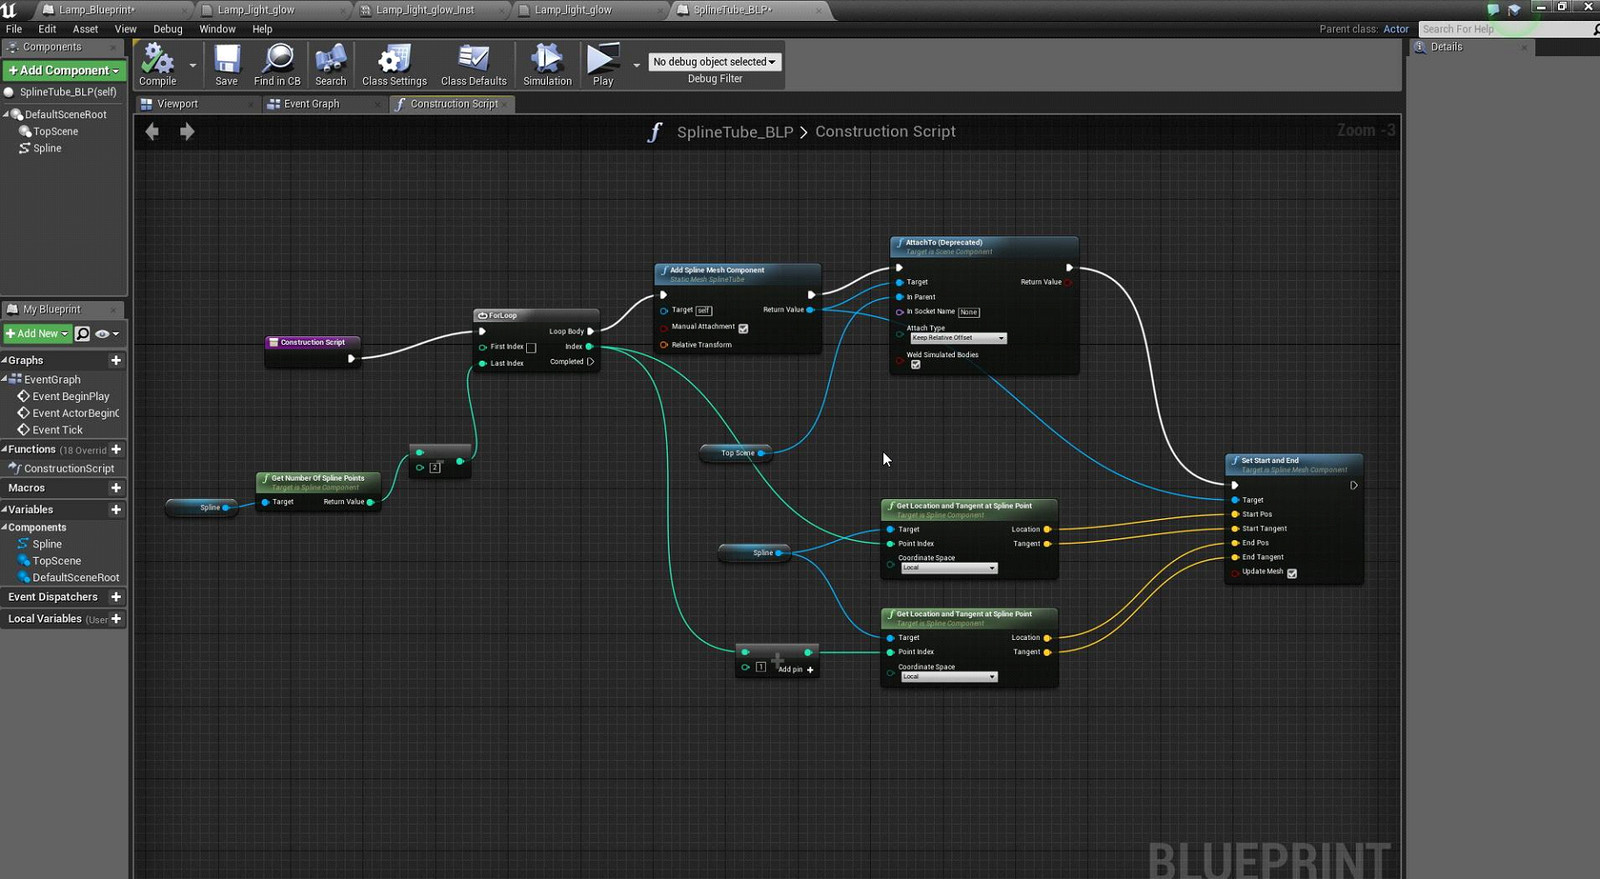The image size is (1600, 879).
Task: Save the blueprint with Save icon
Action: pyautogui.click(x=227, y=65)
